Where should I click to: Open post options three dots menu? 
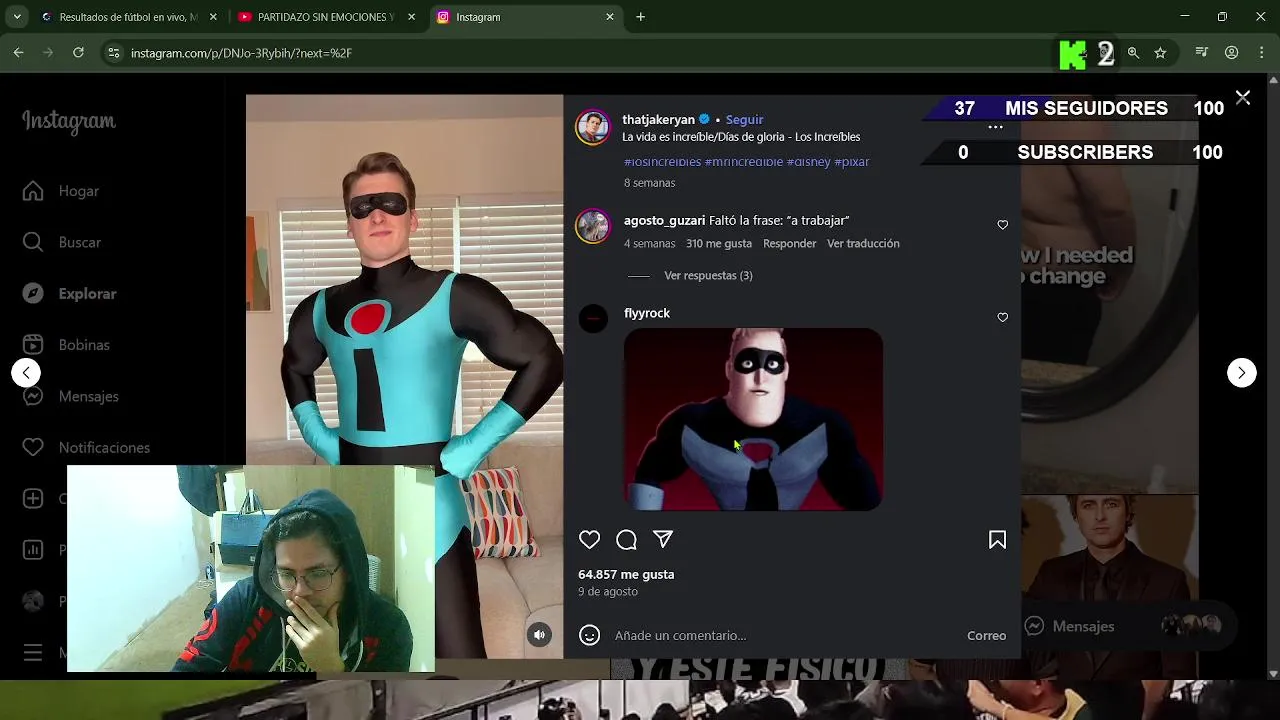coord(995,128)
